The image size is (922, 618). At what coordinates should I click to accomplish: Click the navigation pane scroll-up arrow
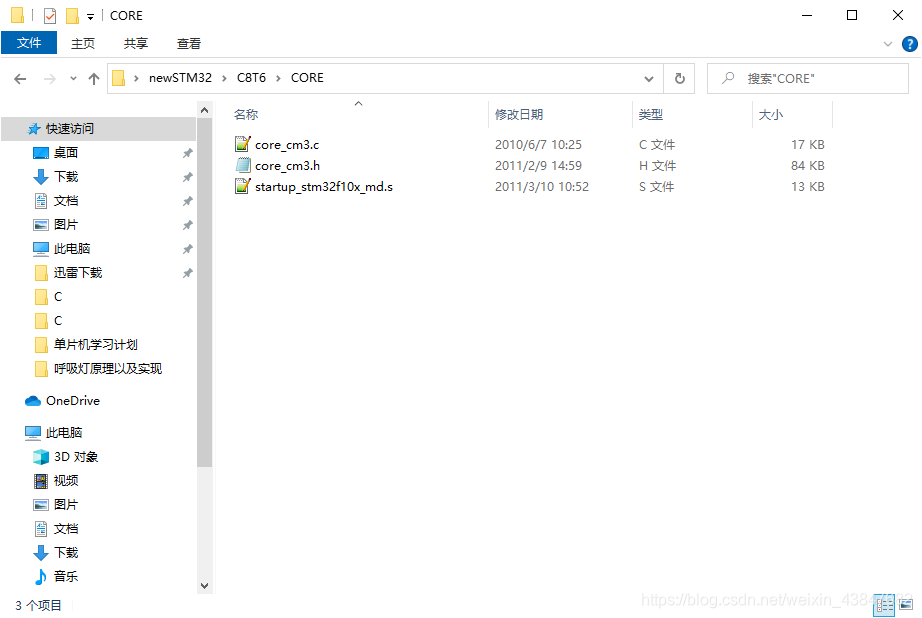tap(204, 110)
